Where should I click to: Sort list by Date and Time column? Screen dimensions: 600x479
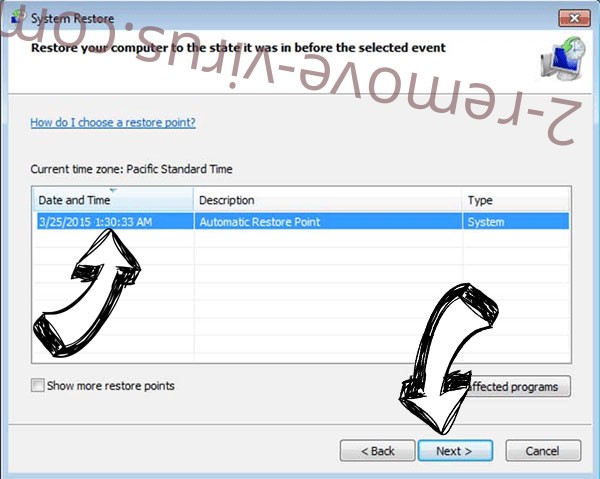tap(113, 200)
